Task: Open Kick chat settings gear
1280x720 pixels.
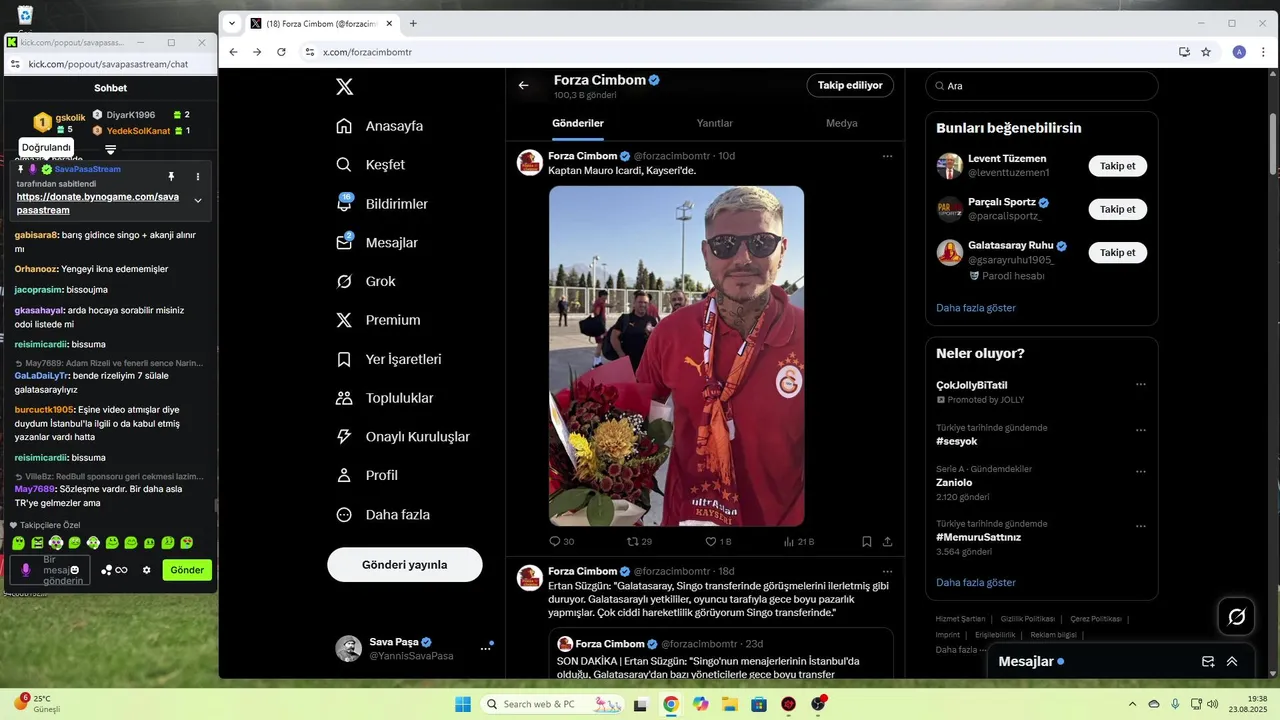Action: pos(147,570)
